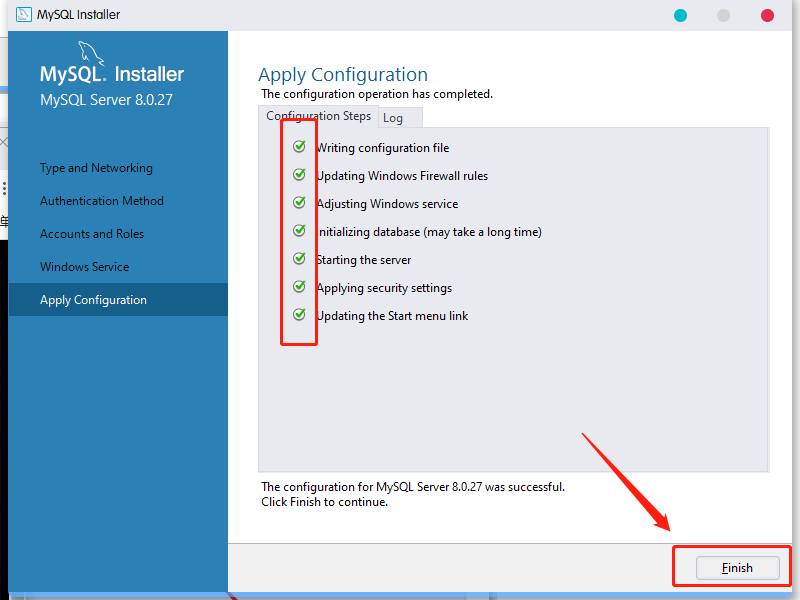The width and height of the screenshot is (800, 600).
Task: Click the 'Updating Windows Firewall rules' step text
Action: pyautogui.click(x=402, y=176)
